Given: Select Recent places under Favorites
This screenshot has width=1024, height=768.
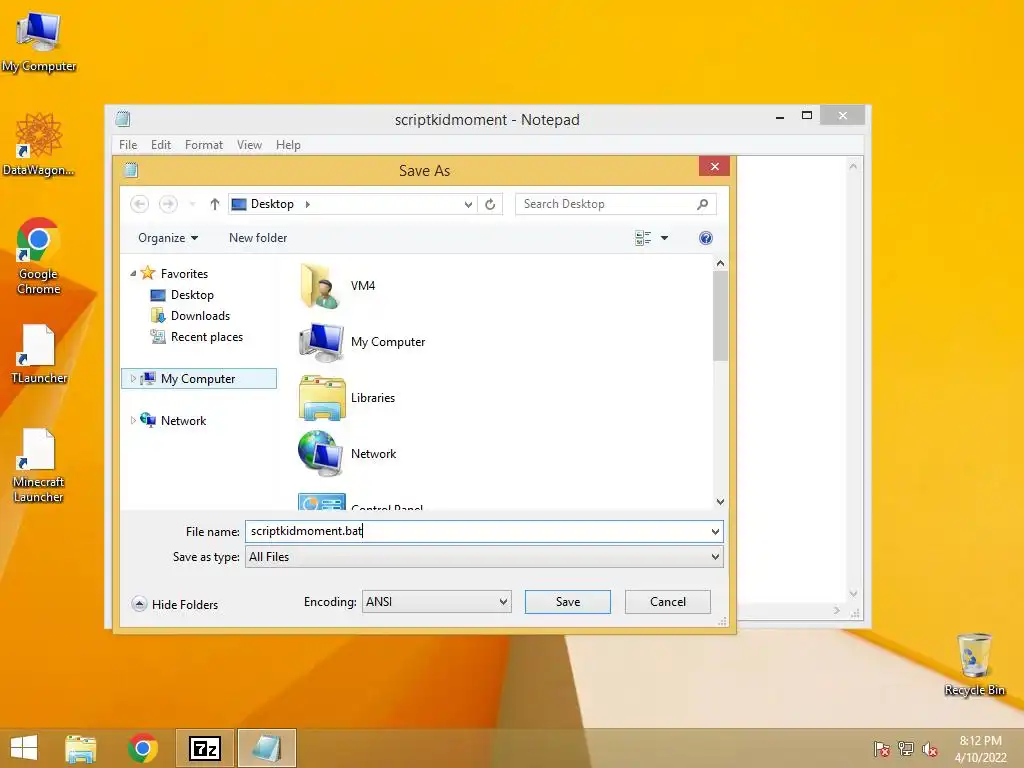Looking at the screenshot, I should click(197, 337).
